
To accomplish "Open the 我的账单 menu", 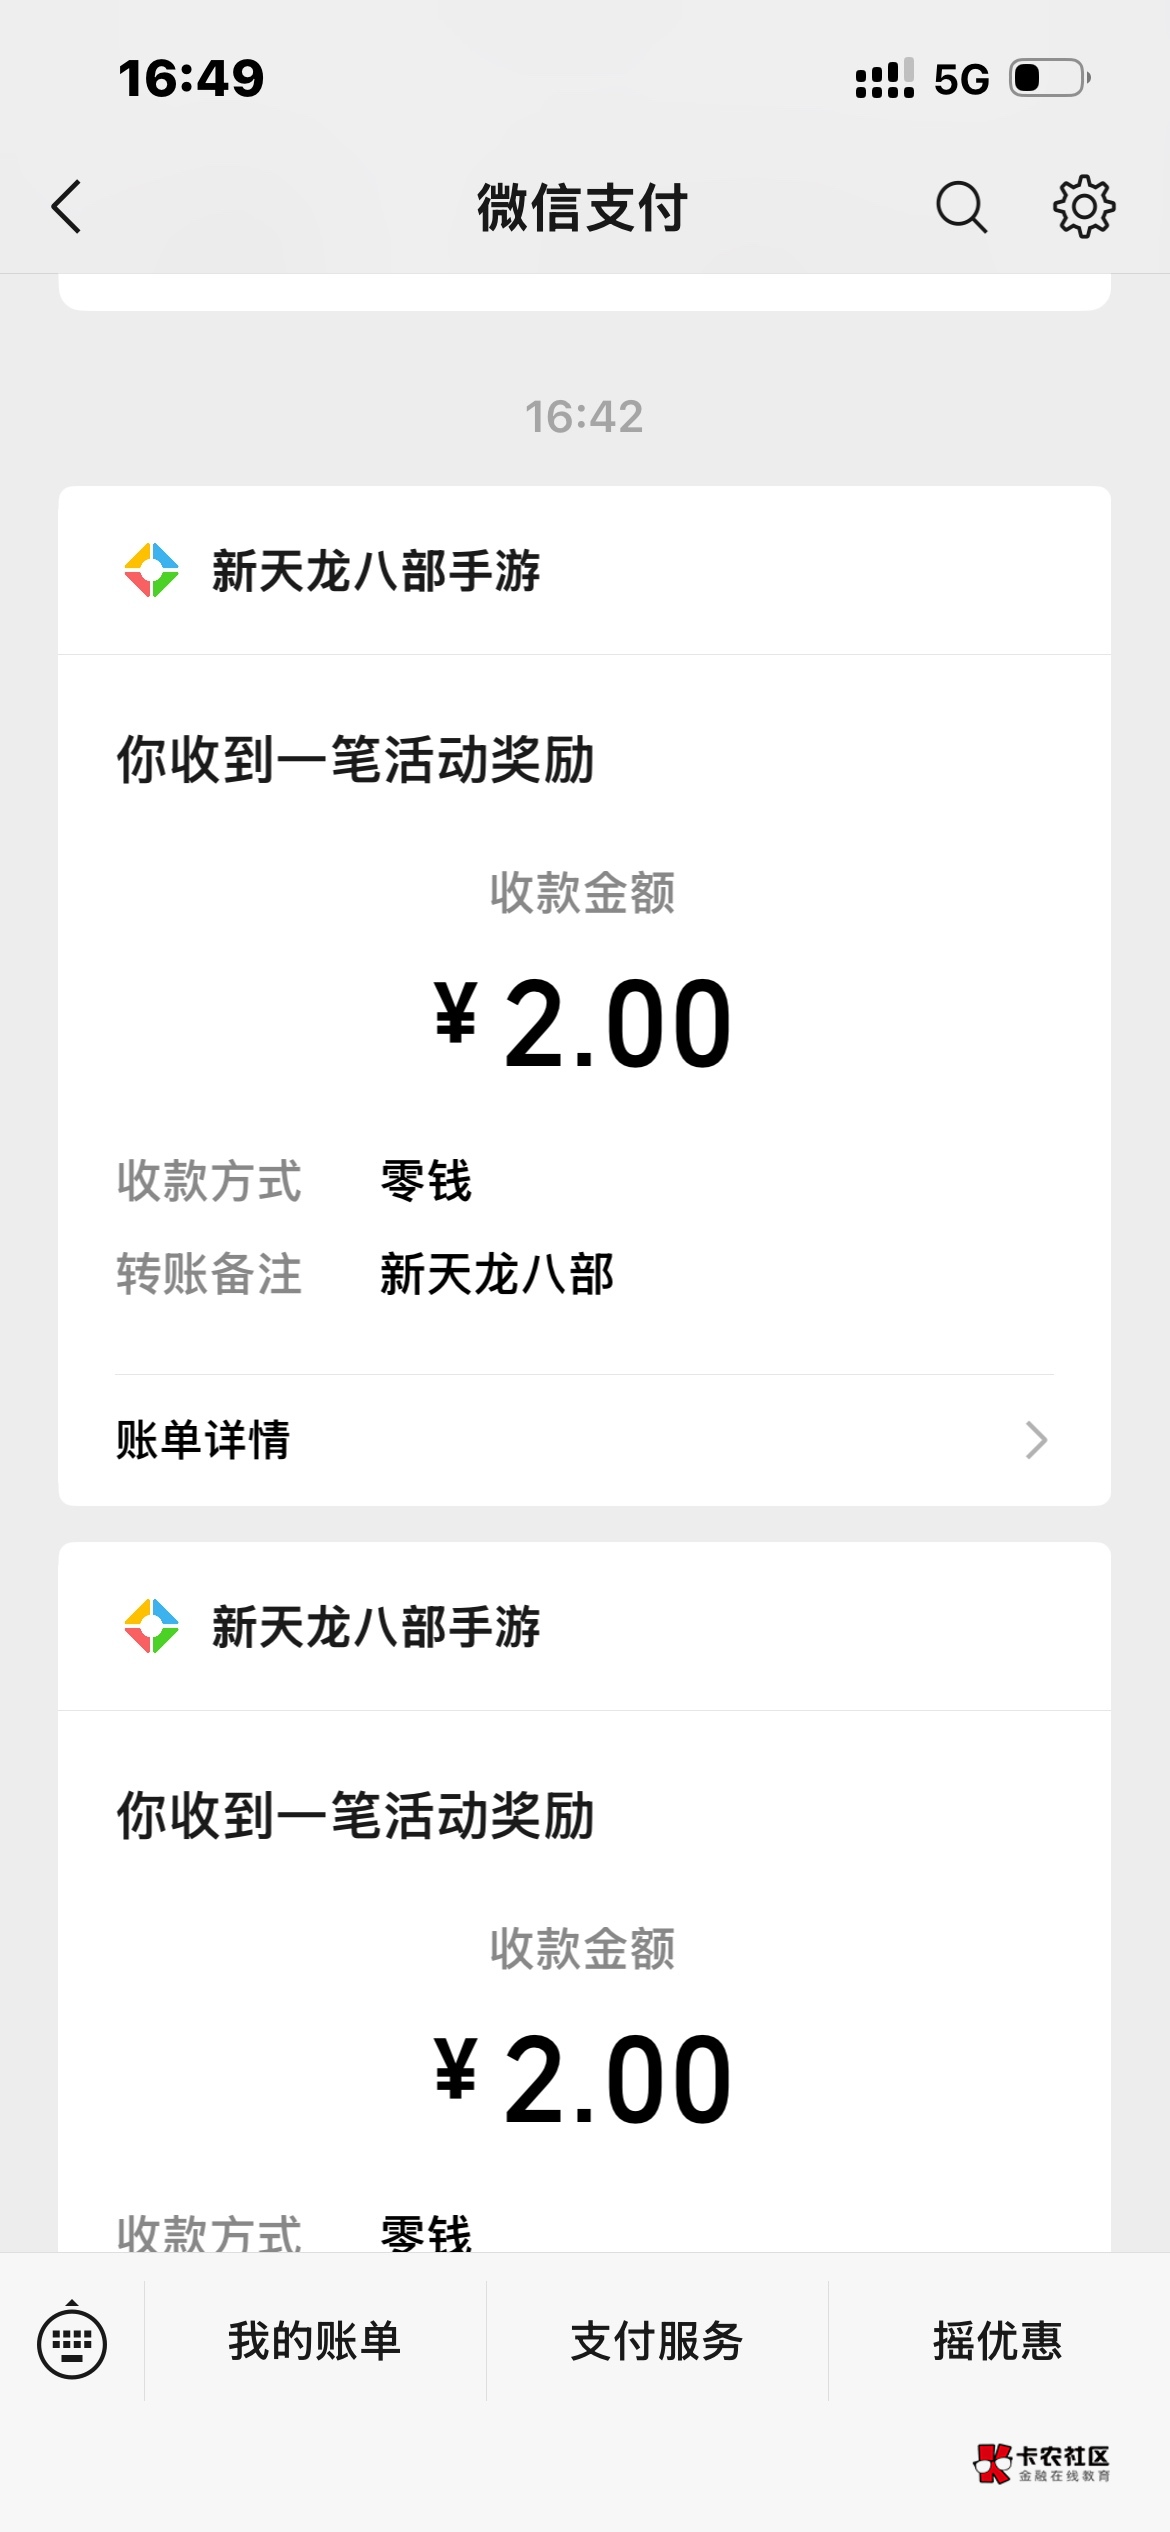I will [x=315, y=2341].
